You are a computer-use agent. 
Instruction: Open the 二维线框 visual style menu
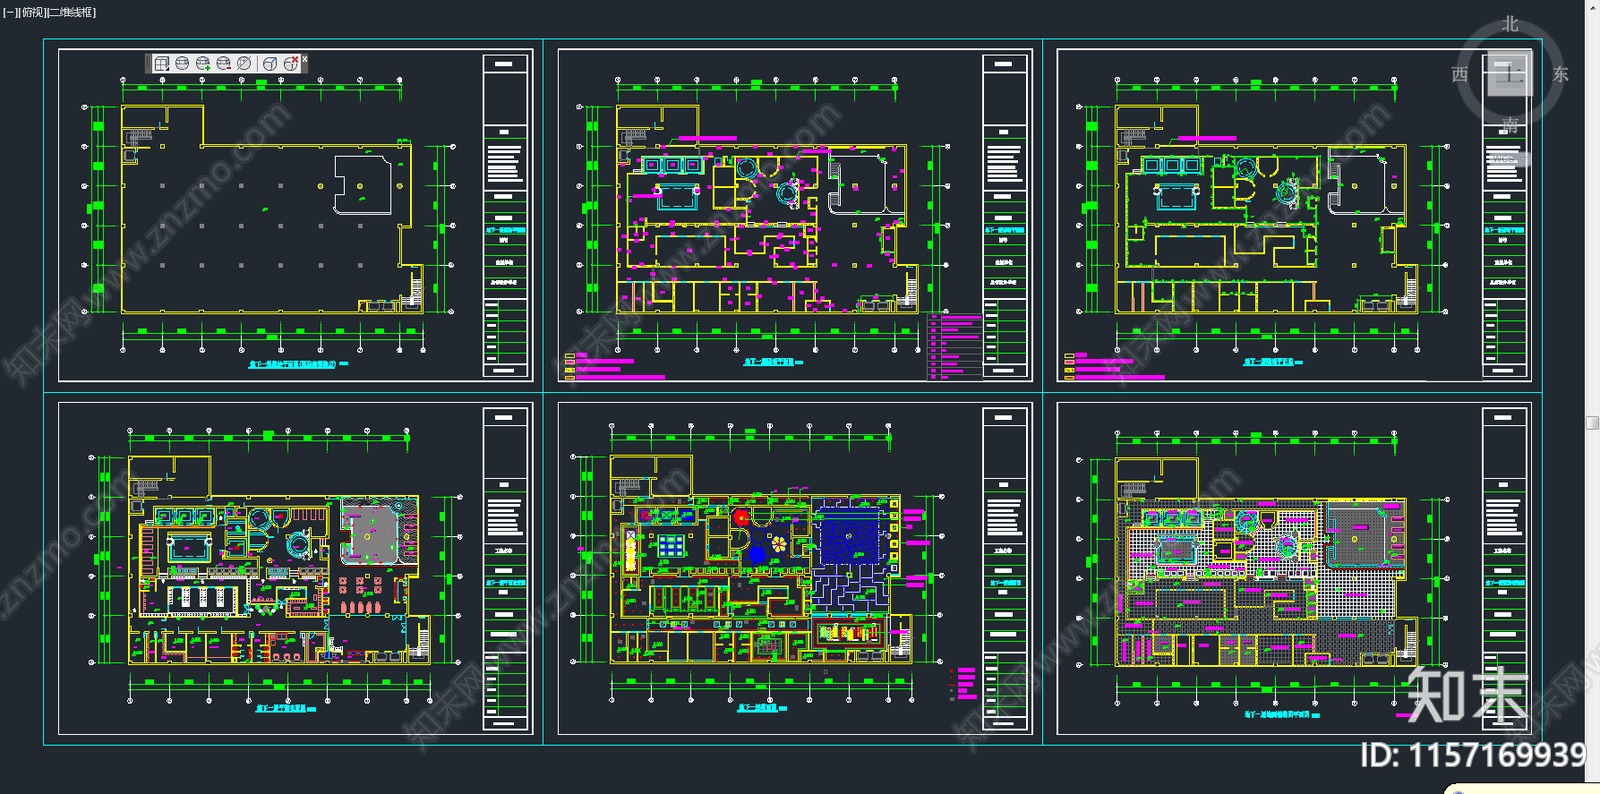(71, 12)
